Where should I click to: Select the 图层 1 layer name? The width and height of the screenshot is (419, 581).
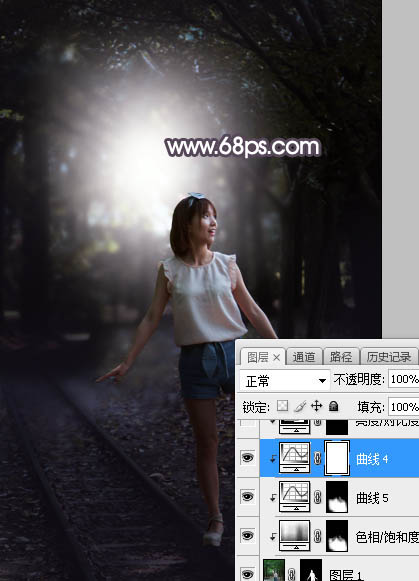[x=345, y=575]
